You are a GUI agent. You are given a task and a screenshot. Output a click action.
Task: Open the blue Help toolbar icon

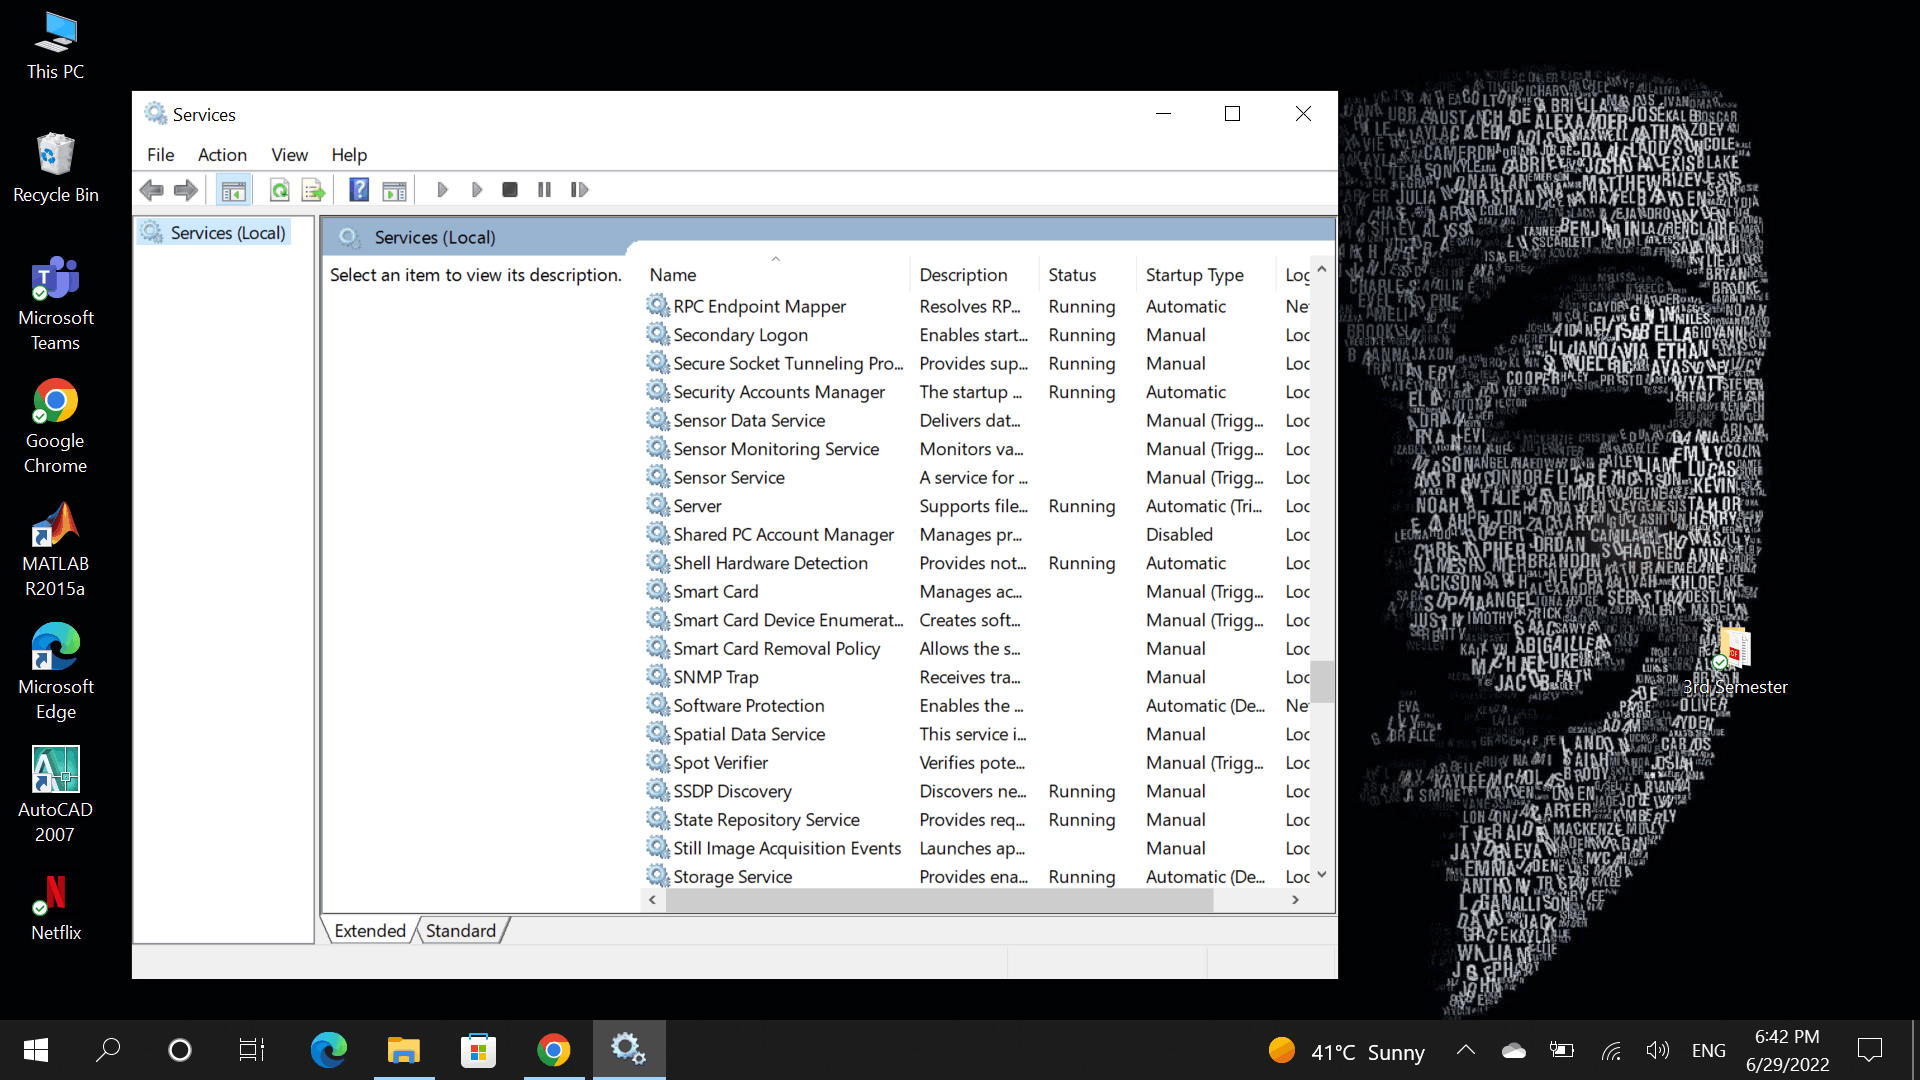[x=359, y=190]
